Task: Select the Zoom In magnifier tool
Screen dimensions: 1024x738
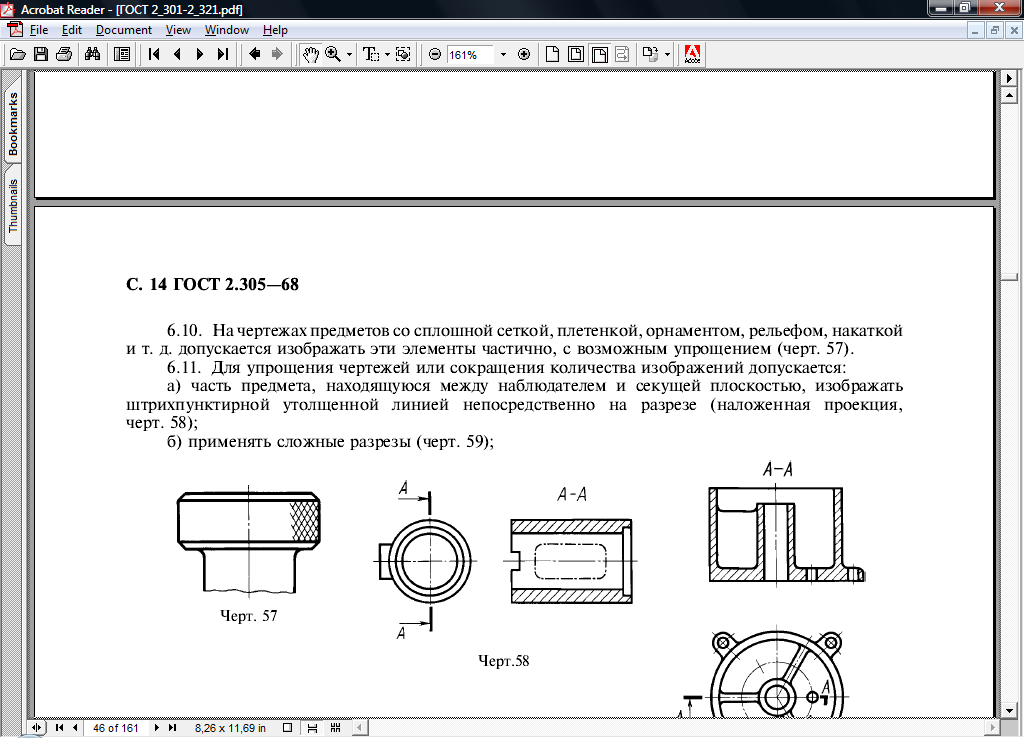Action: click(333, 54)
